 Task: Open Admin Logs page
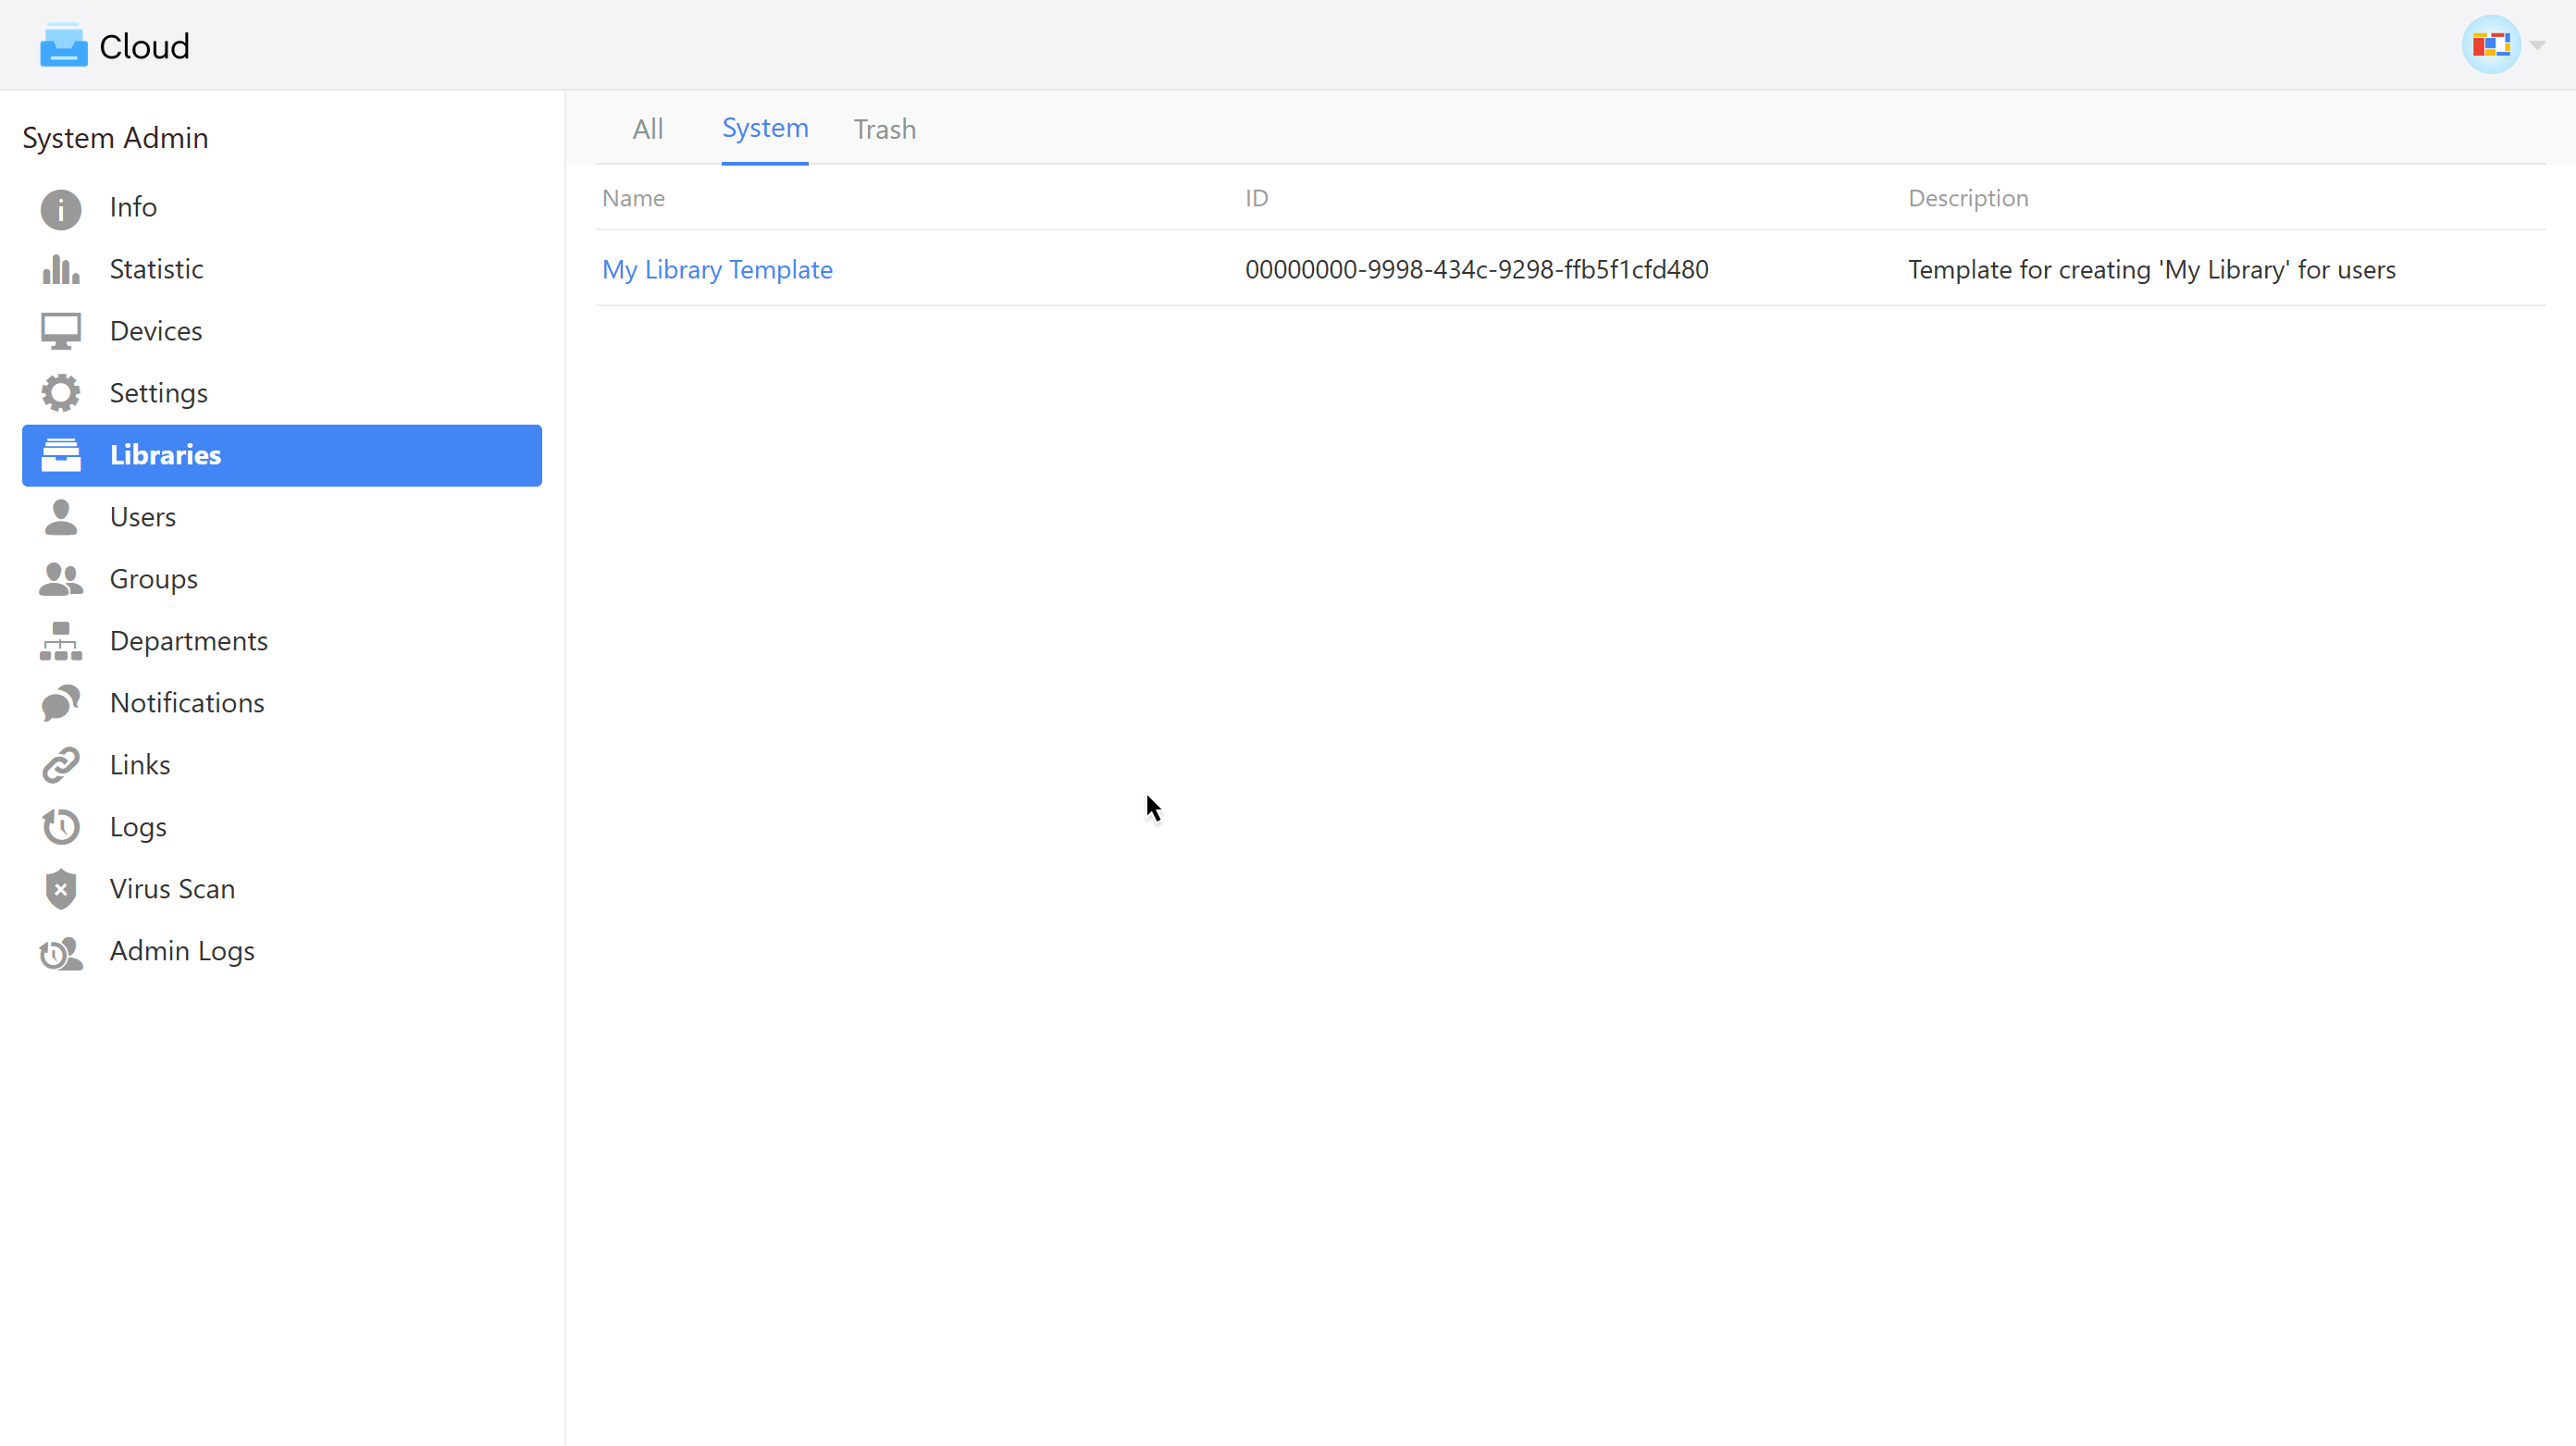click(182, 951)
